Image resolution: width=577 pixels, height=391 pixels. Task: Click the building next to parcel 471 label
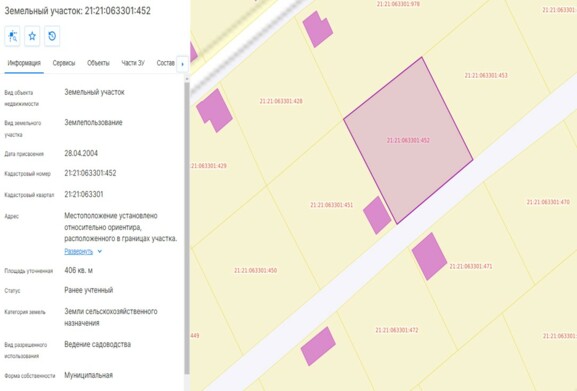point(429,256)
